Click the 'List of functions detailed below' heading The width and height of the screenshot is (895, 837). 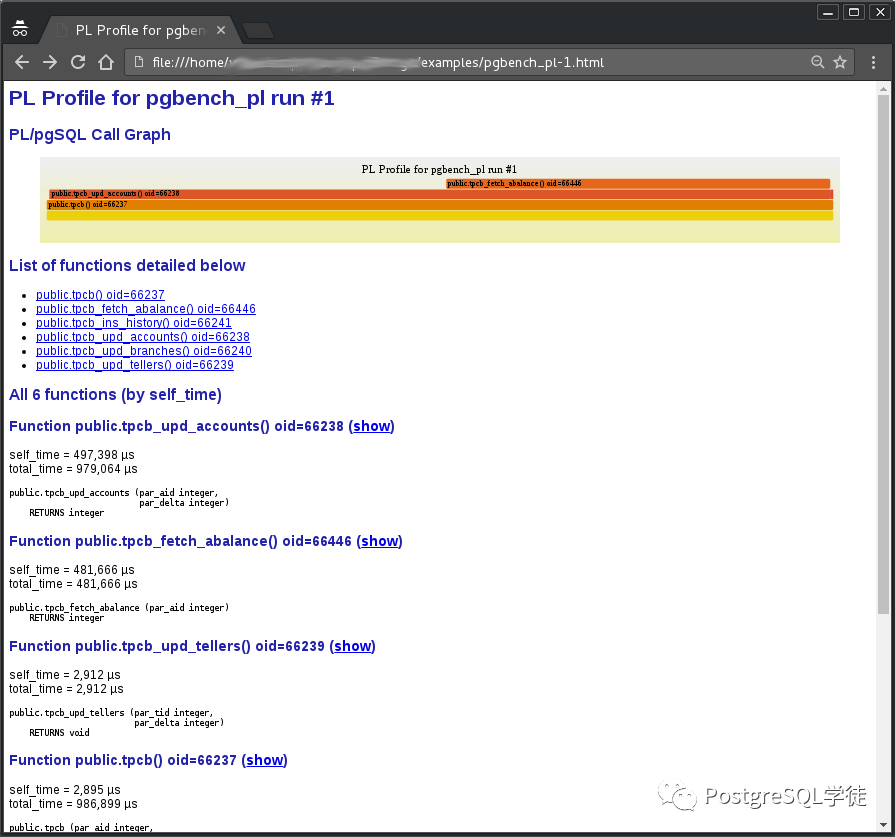[x=127, y=265]
